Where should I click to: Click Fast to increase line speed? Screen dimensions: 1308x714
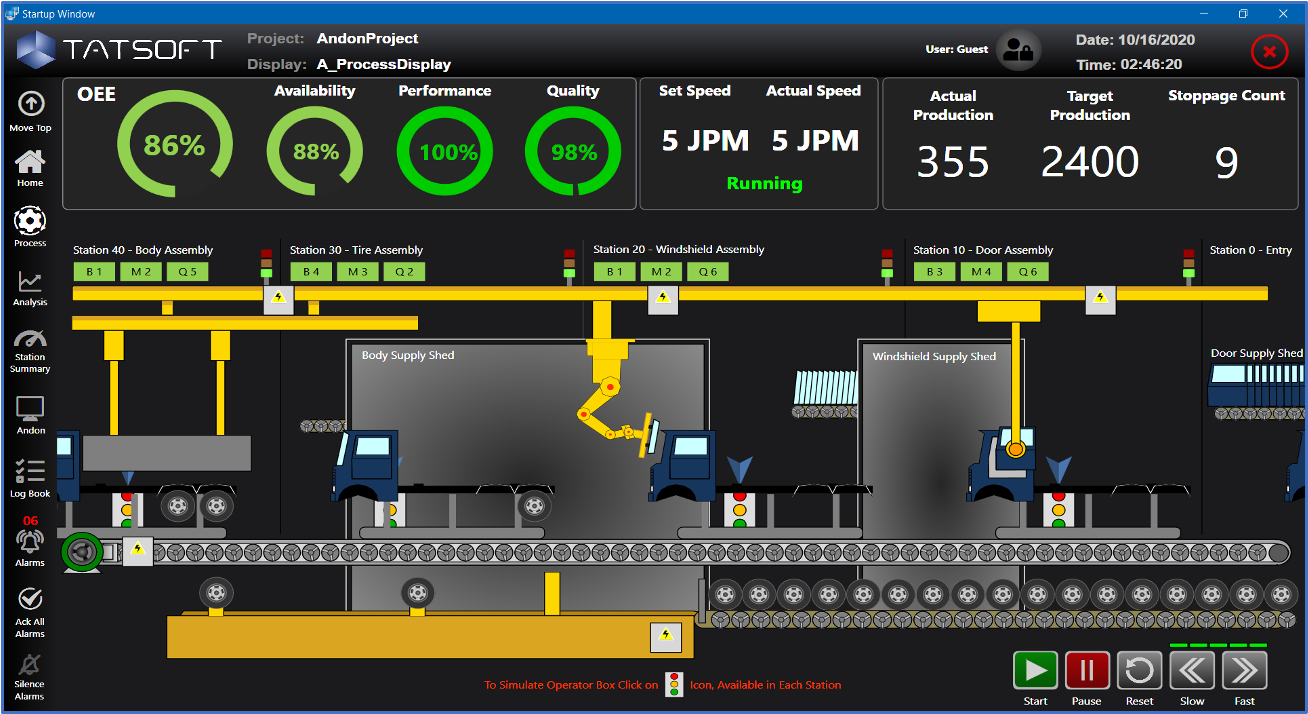(1244, 671)
